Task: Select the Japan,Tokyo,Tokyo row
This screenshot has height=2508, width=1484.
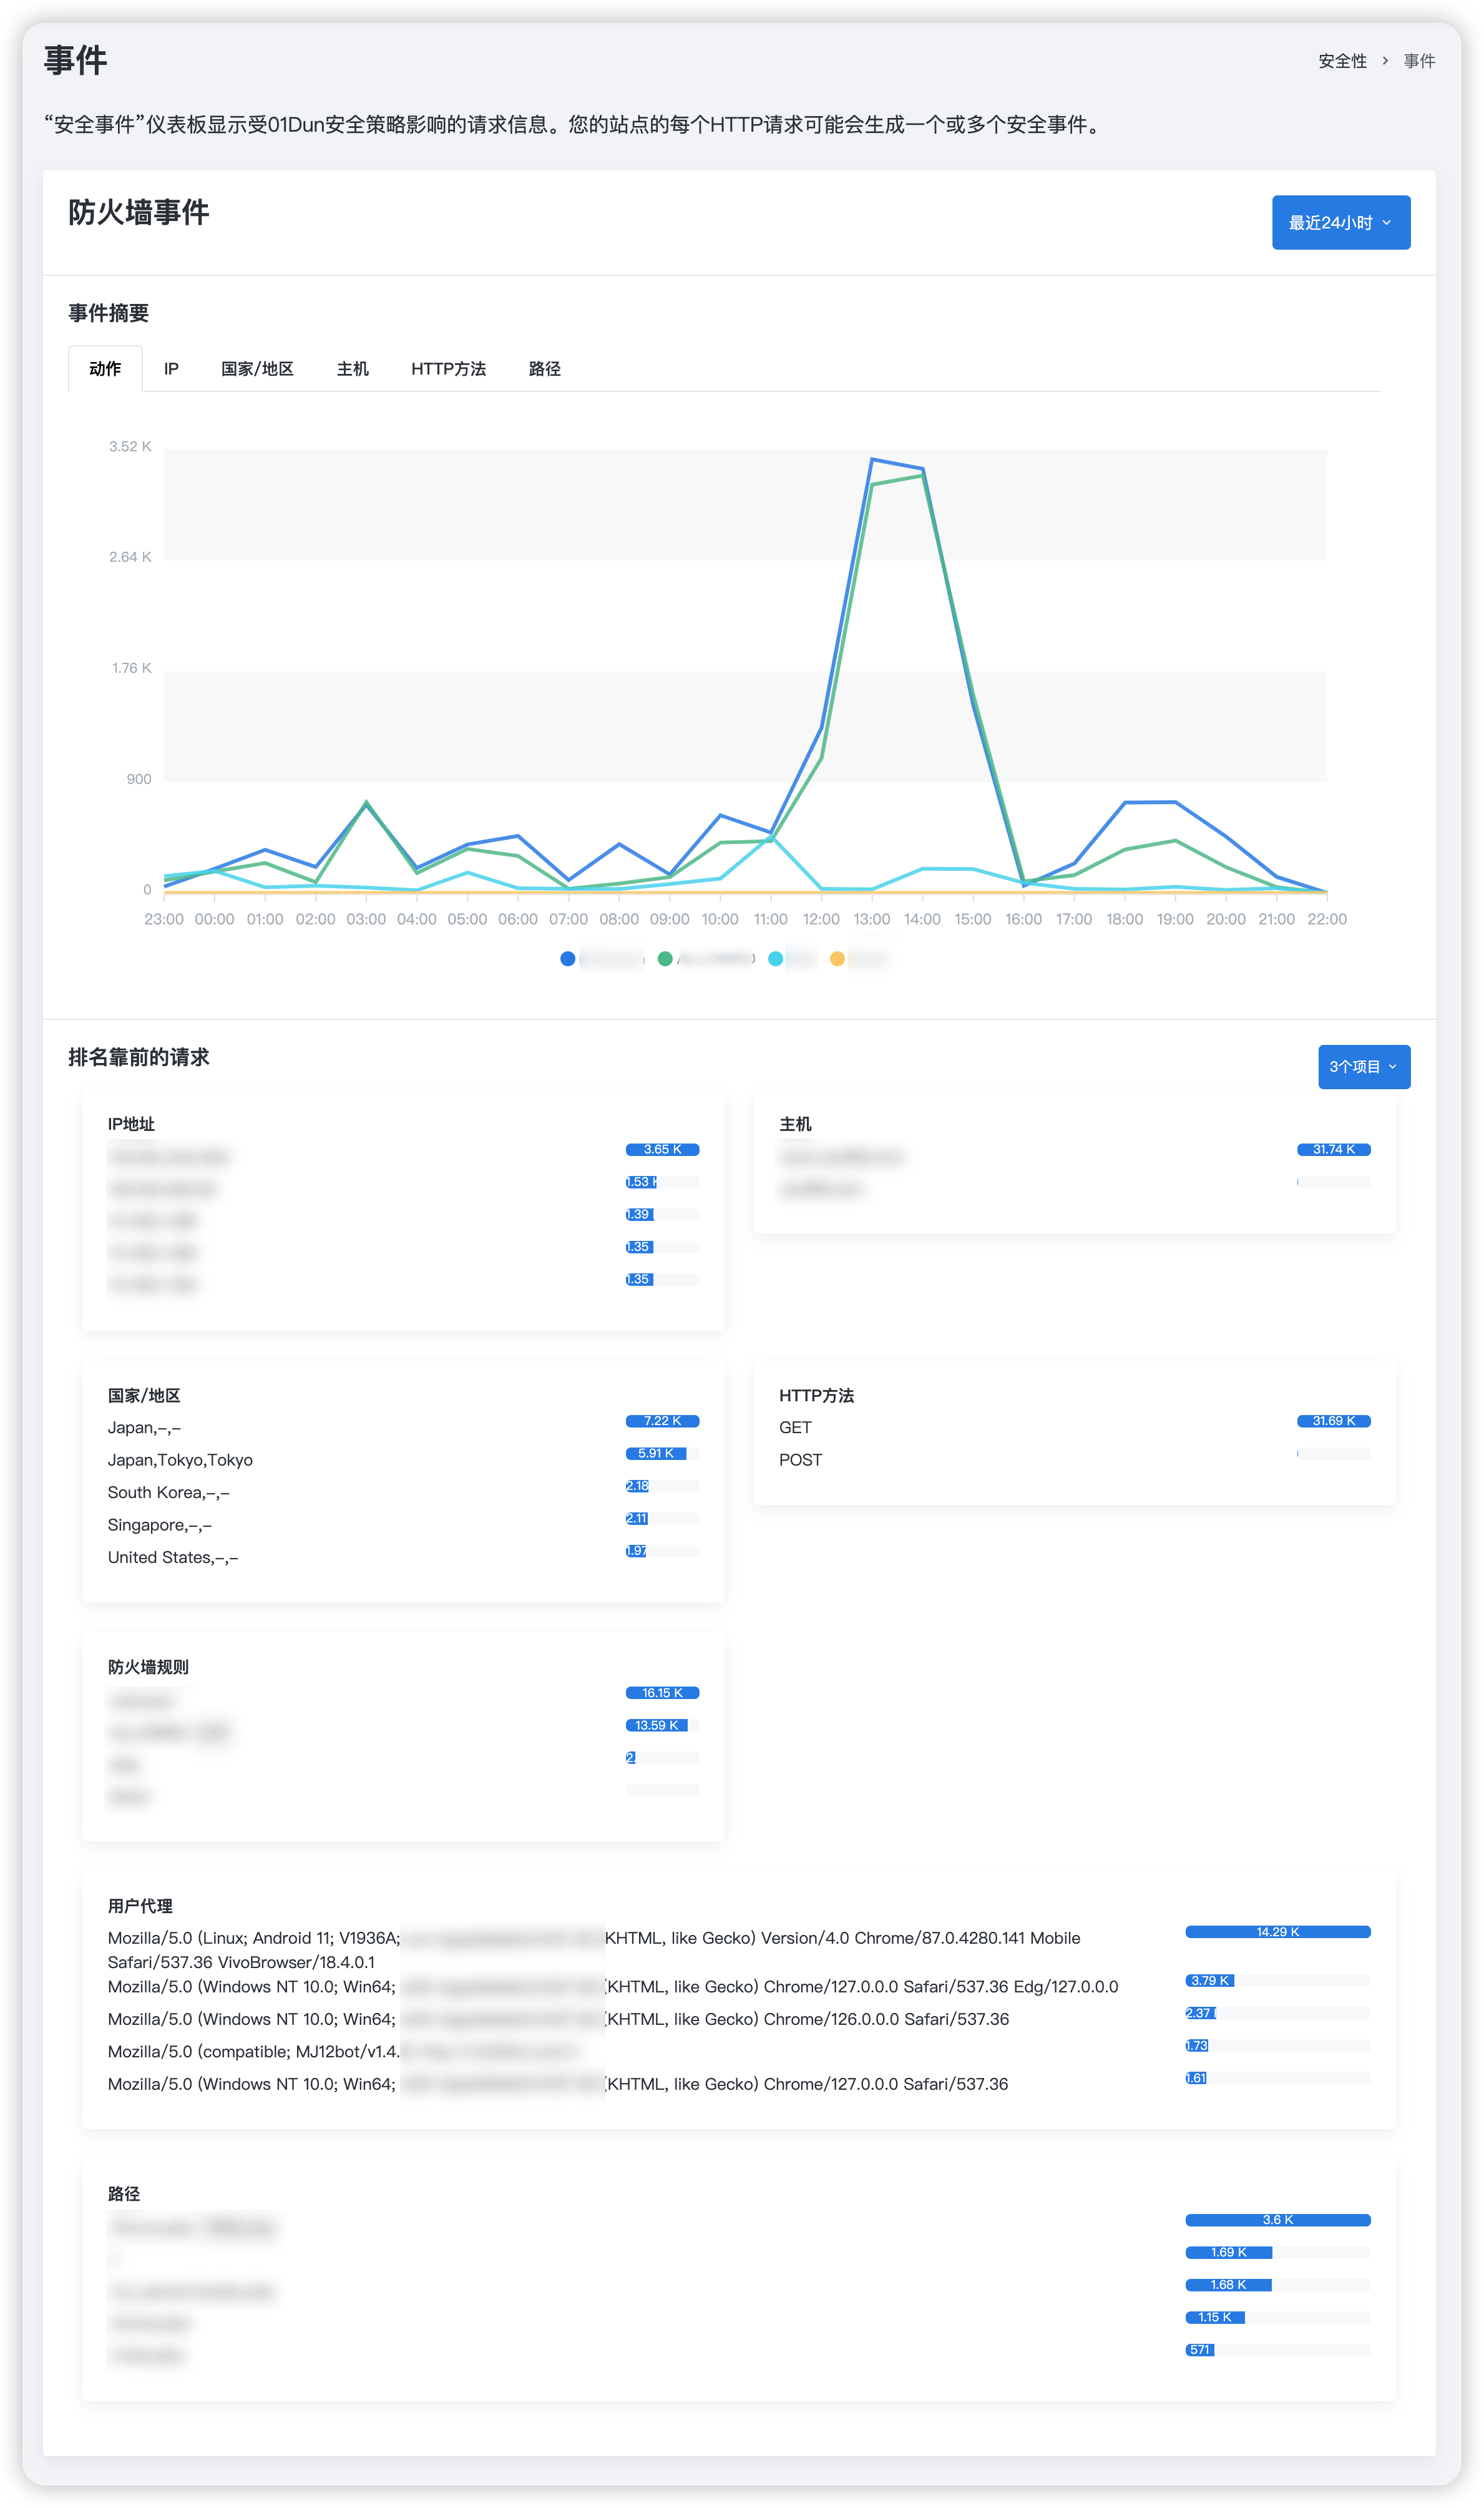Action: pos(403,1459)
